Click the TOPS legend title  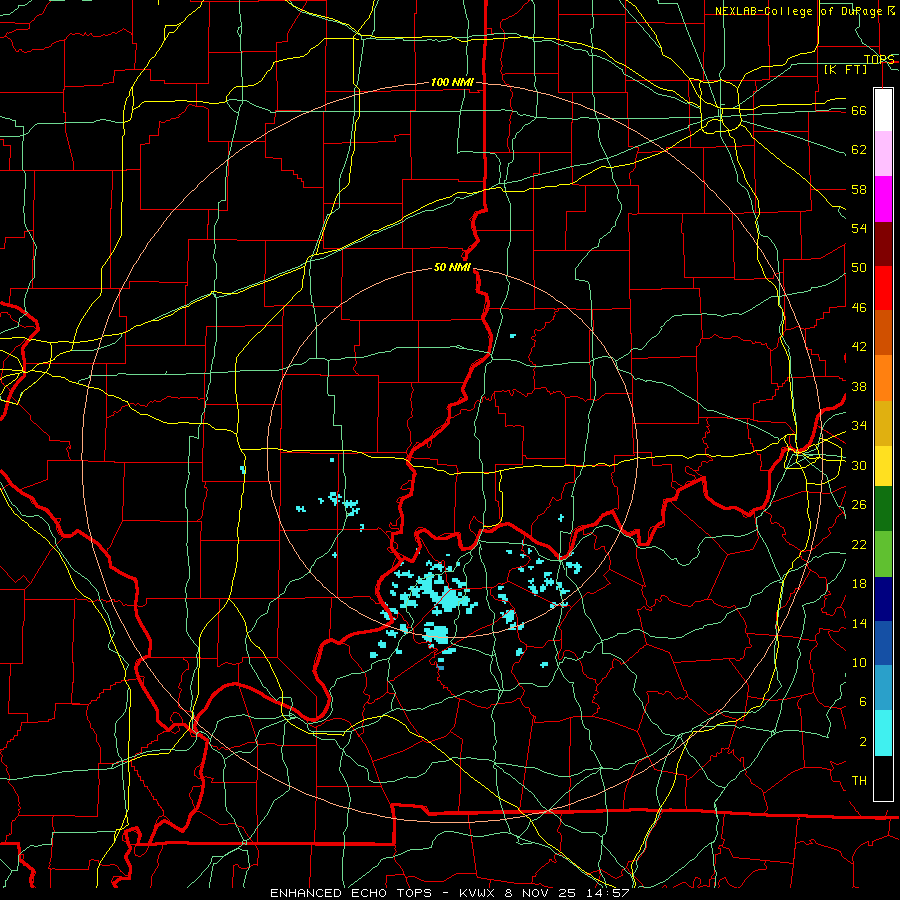(x=879, y=59)
